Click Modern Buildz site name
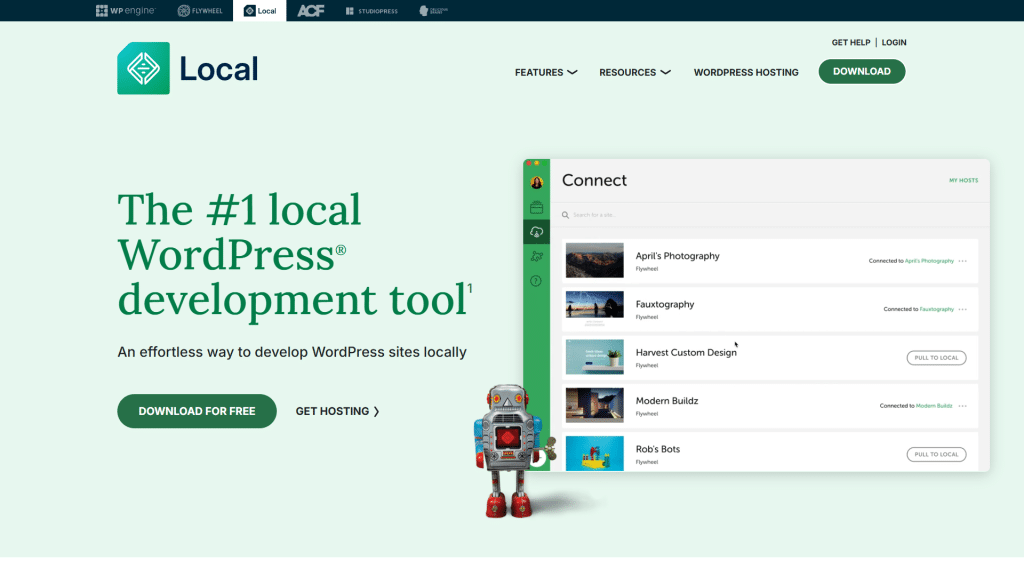Screen dimensions: 1024x576 click(667, 401)
